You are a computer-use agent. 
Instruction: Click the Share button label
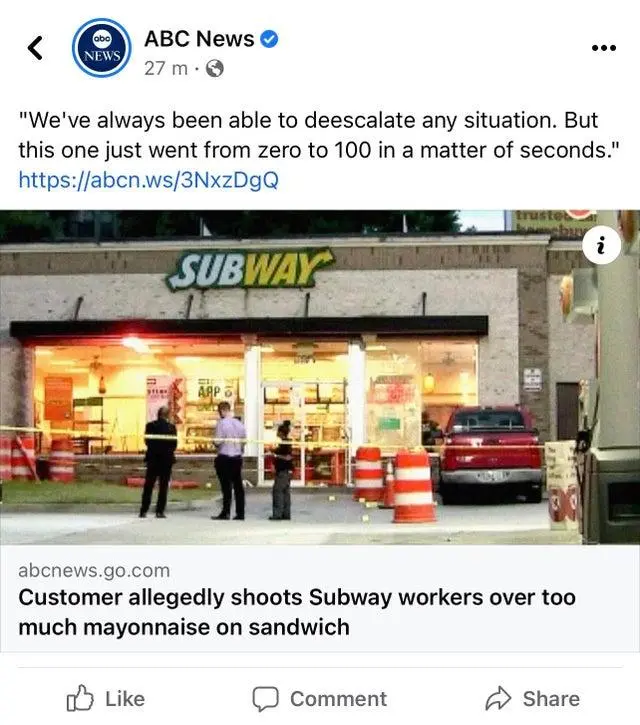(x=551, y=699)
